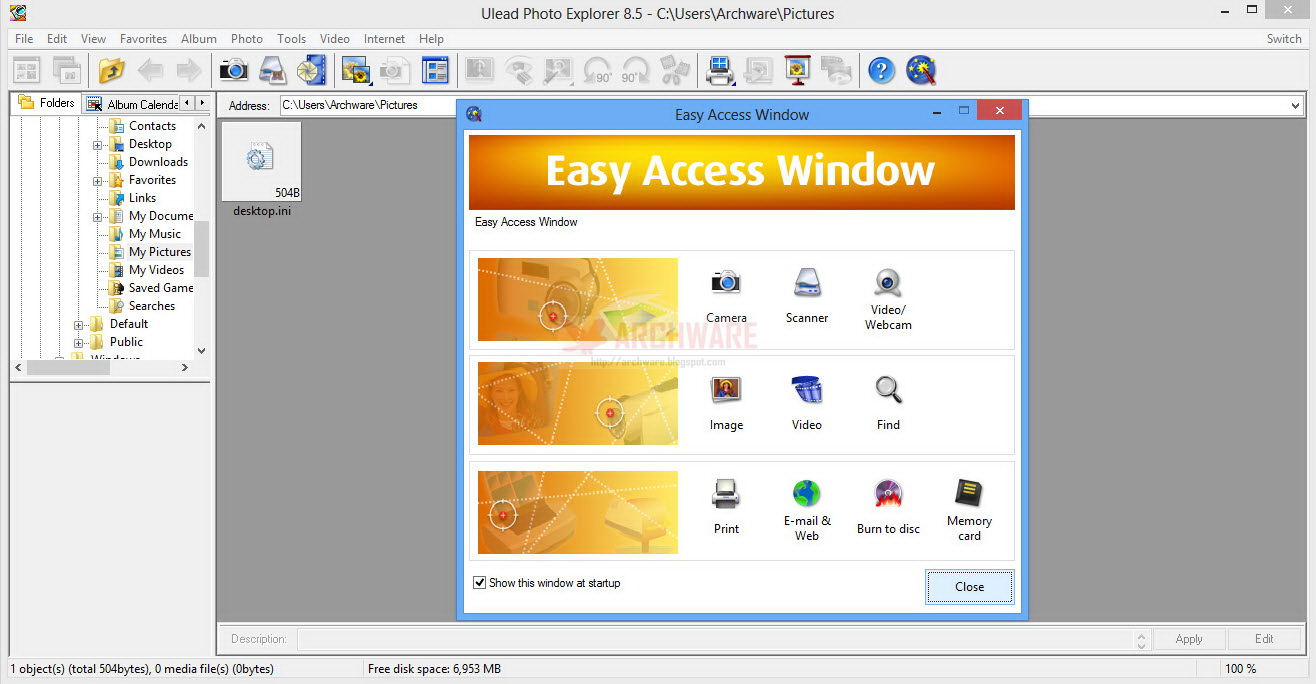Open the Scanner option in Easy Access Window
Image resolution: width=1316 pixels, height=684 pixels.
coord(807,283)
